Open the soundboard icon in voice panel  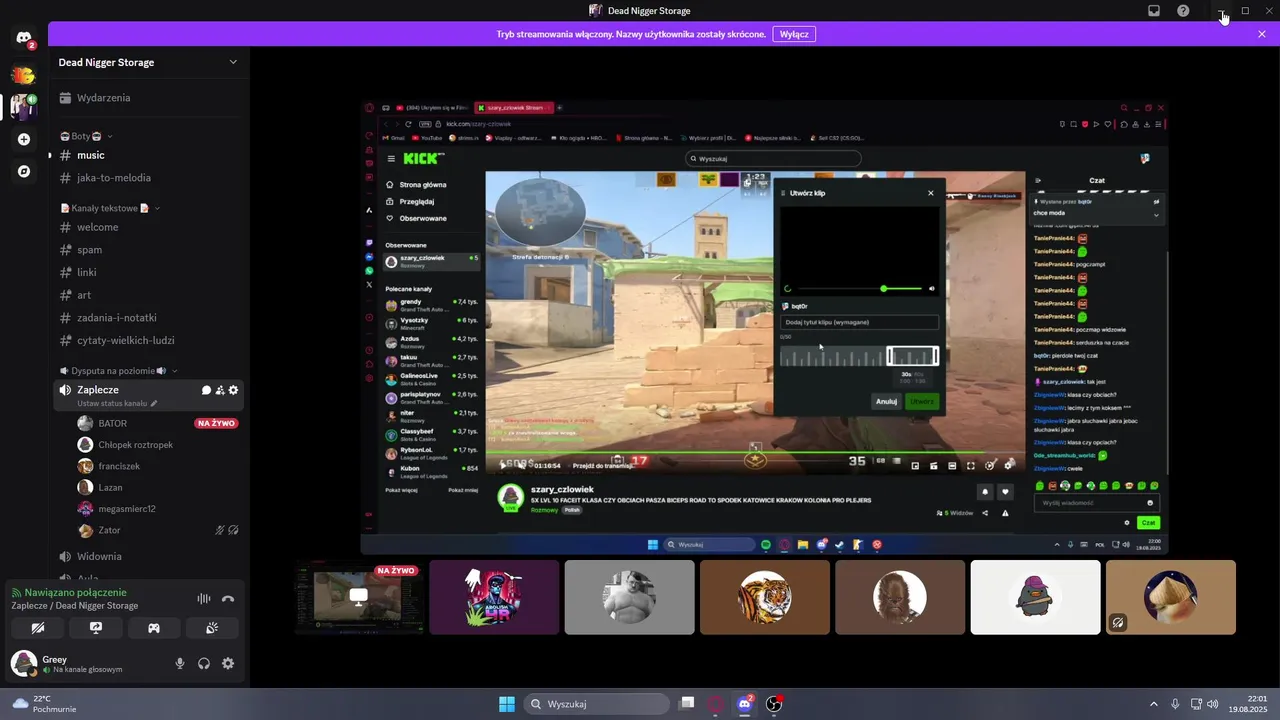(x=212, y=628)
